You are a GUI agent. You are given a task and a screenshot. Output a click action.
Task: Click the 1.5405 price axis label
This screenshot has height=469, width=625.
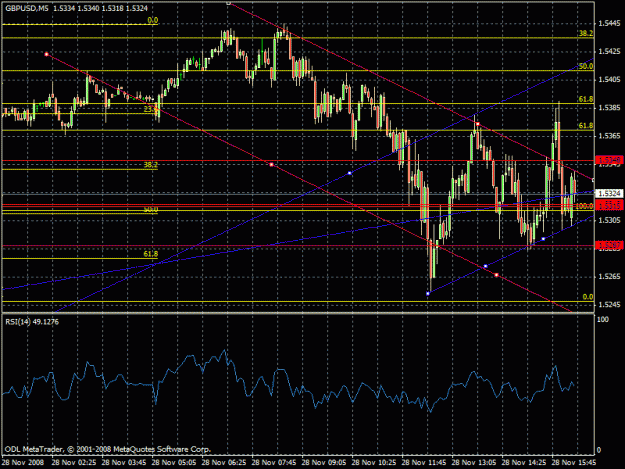(609, 80)
